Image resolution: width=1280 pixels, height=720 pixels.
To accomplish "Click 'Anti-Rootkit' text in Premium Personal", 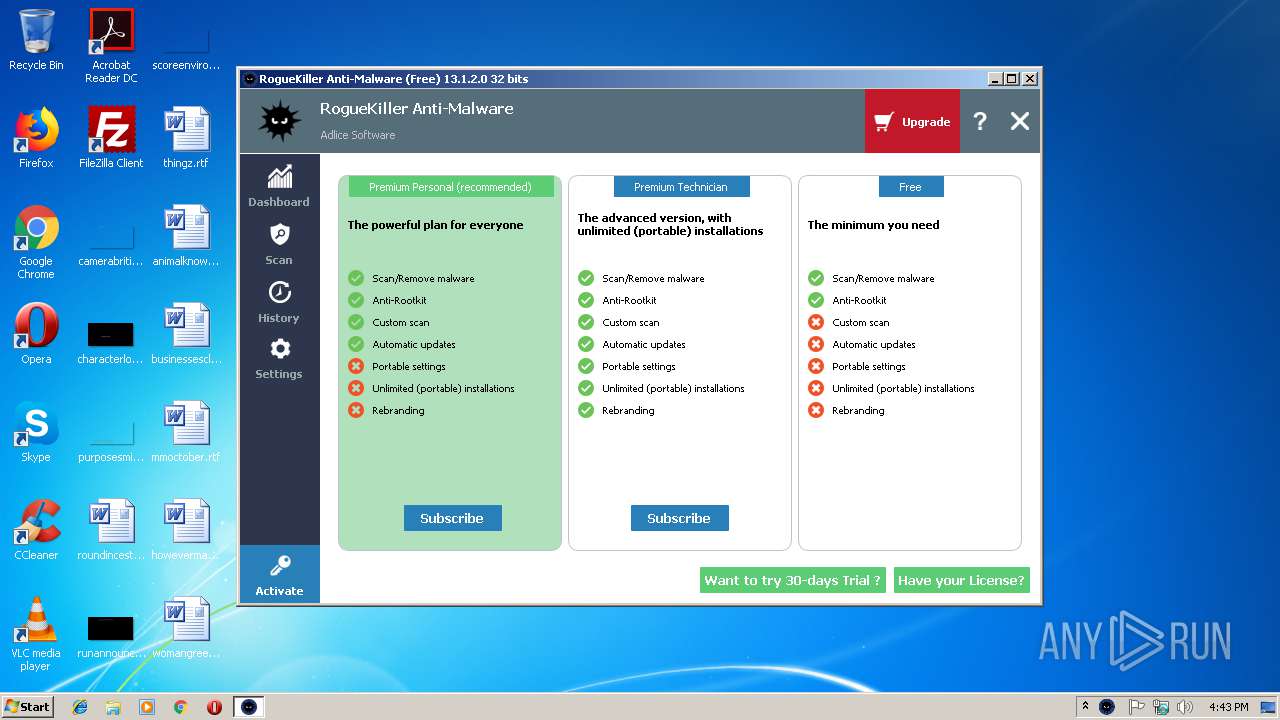I will pos(399,300).
